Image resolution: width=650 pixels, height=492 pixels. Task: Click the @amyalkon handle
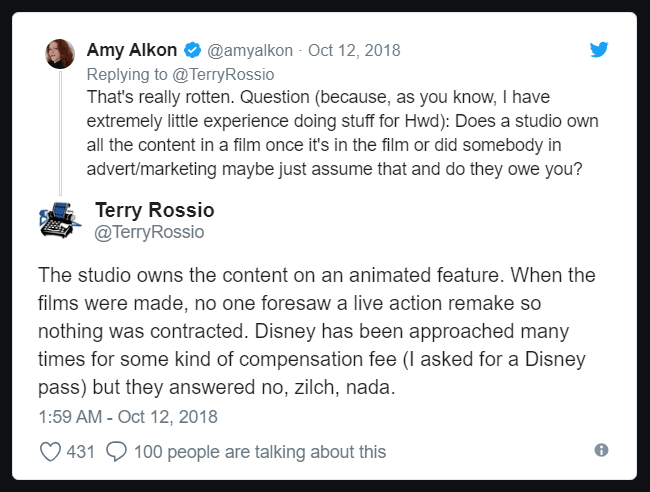click(243, 50)
